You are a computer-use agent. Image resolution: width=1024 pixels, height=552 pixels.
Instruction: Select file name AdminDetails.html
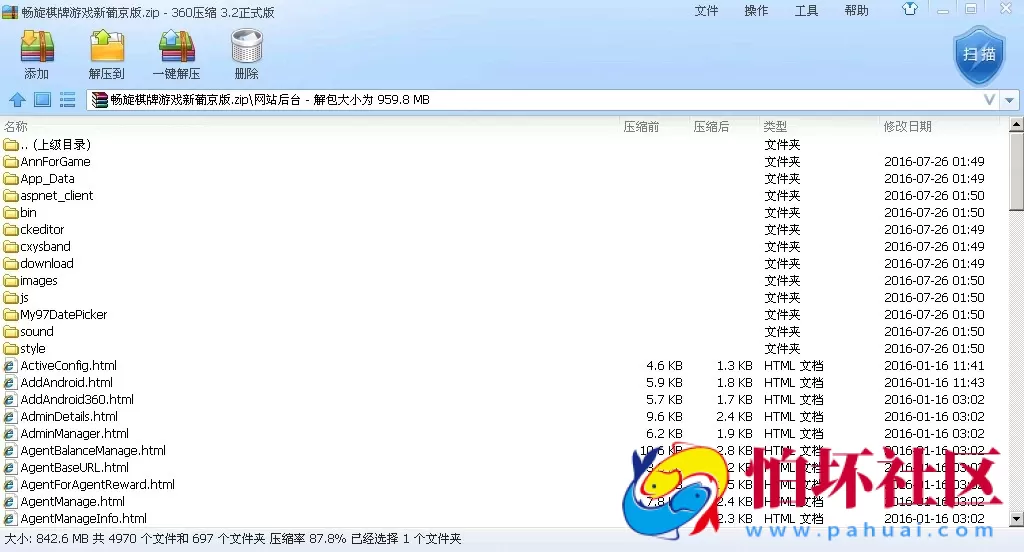click(69, 416)
